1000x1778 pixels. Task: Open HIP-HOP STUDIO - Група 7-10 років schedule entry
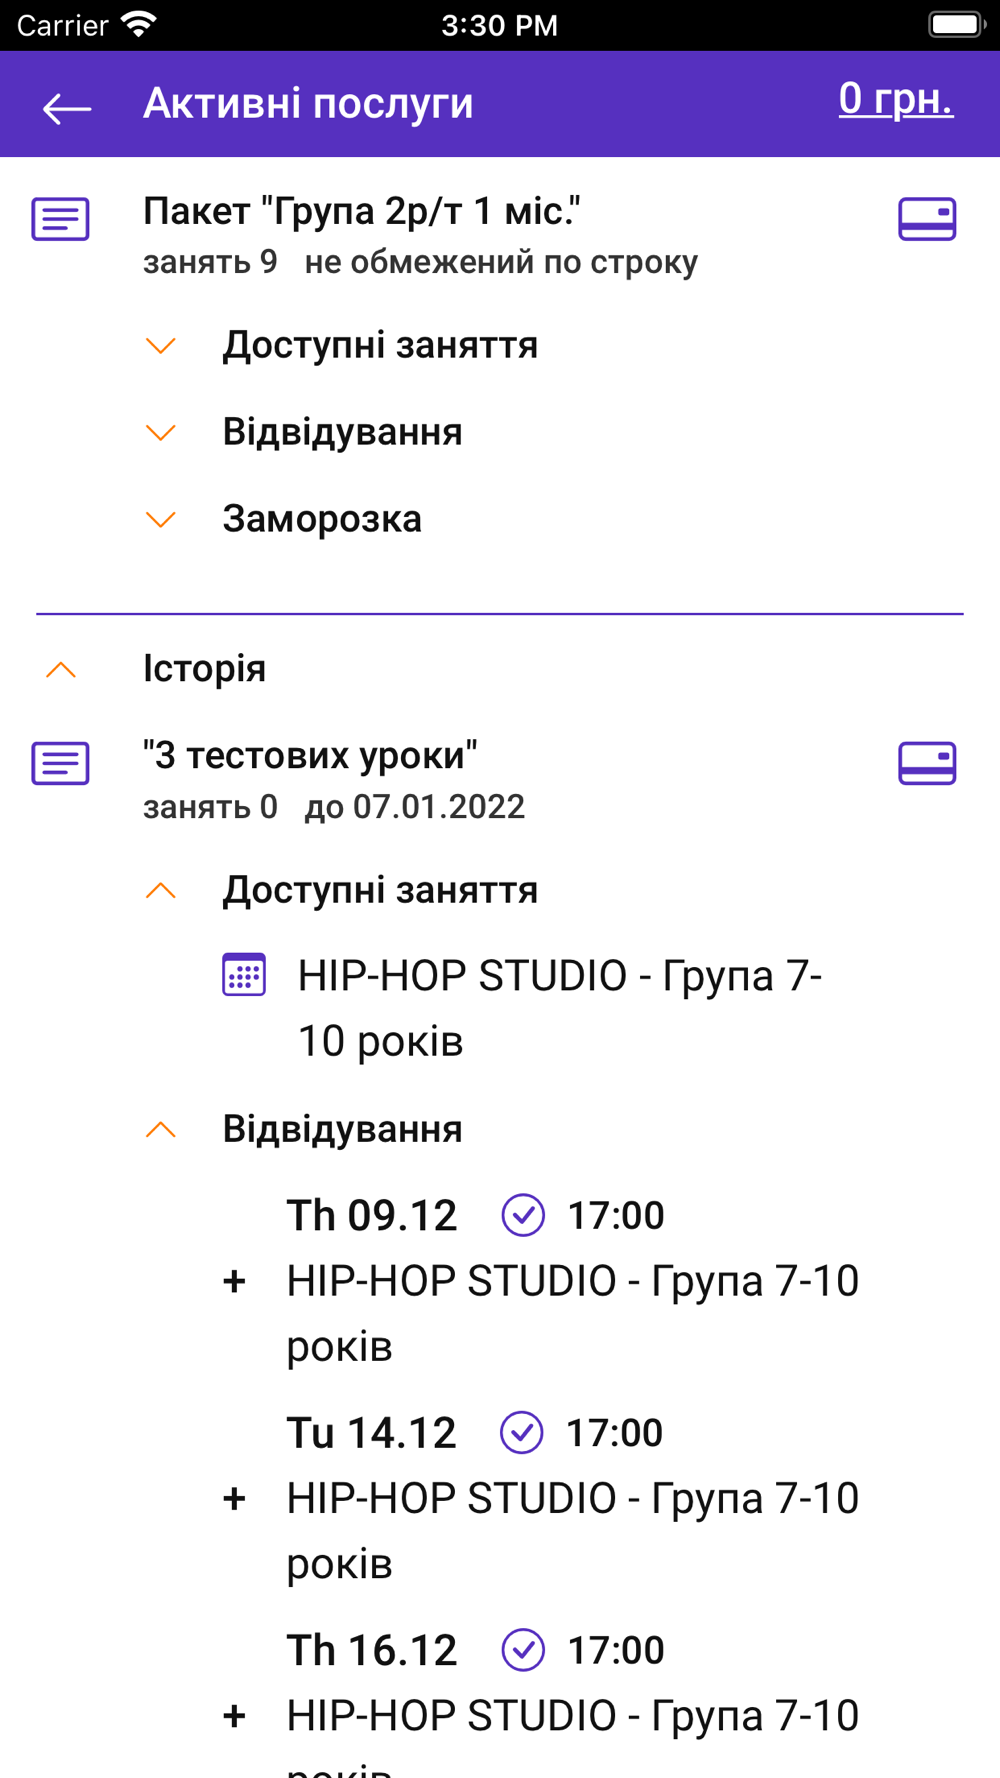point(559,1008)
